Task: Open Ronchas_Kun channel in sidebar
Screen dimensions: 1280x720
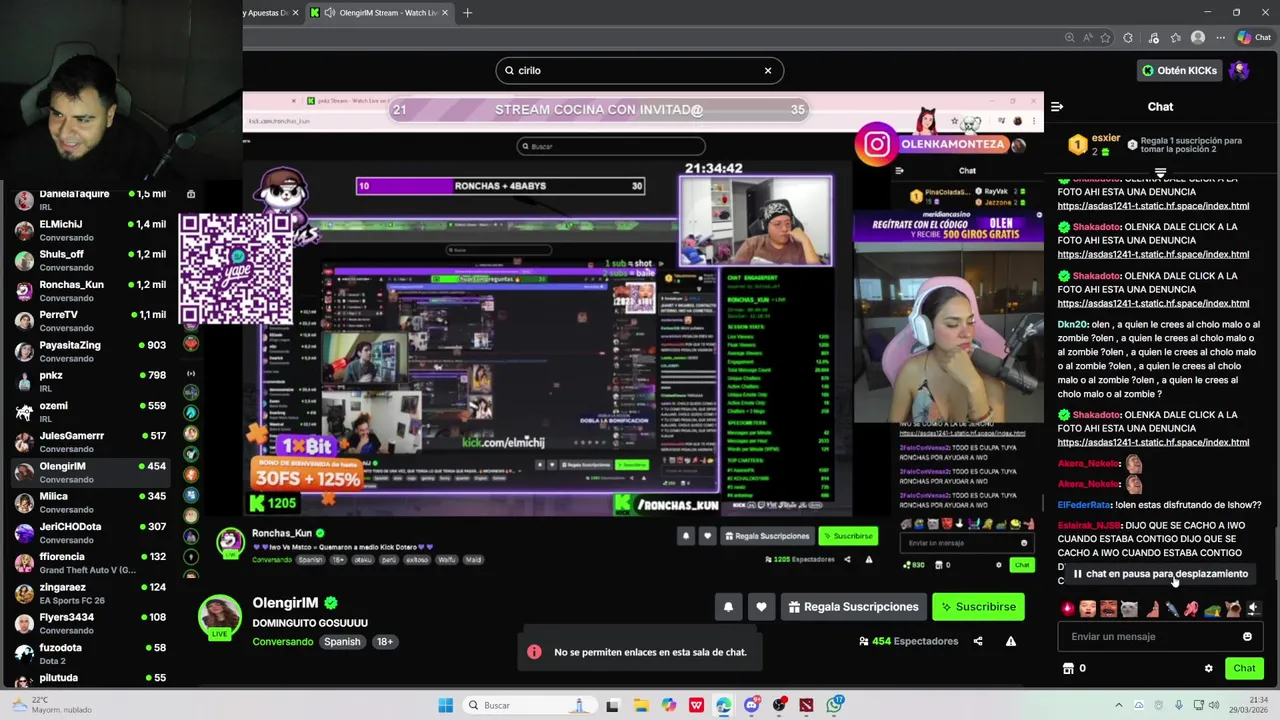Action: point(90,290)
